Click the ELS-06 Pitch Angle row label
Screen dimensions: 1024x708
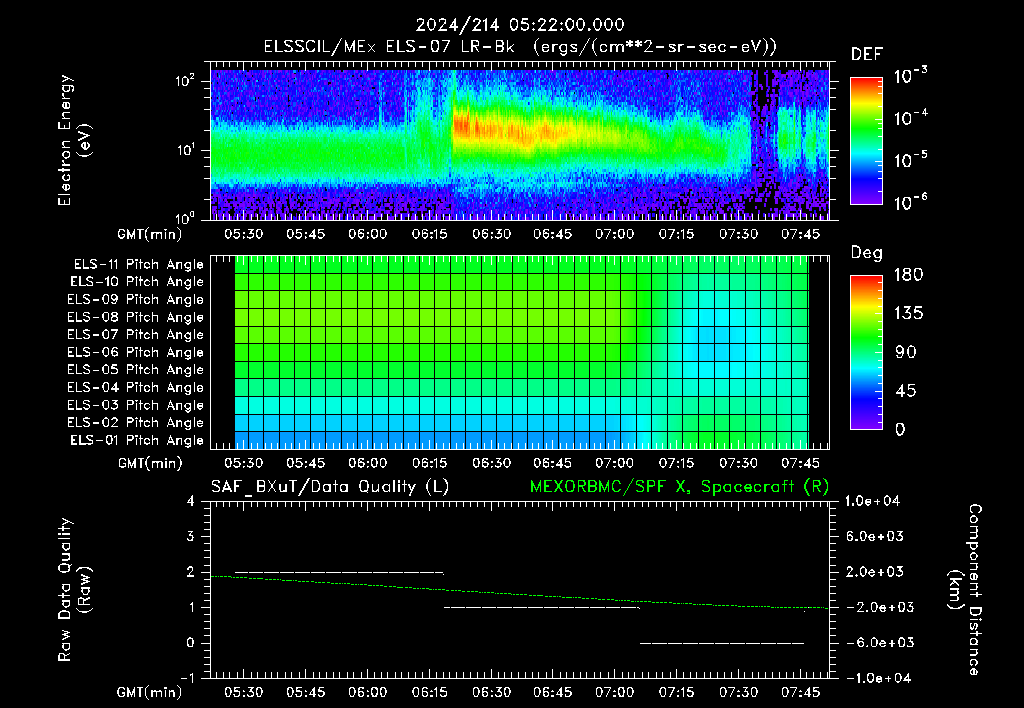pos(135,353)
